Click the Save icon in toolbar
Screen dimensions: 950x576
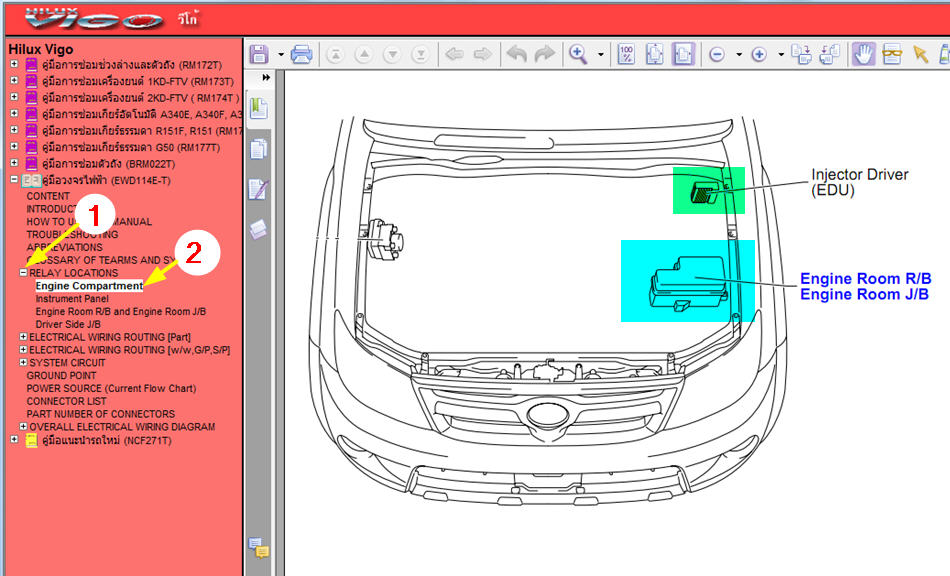click(x=259, y=55)
